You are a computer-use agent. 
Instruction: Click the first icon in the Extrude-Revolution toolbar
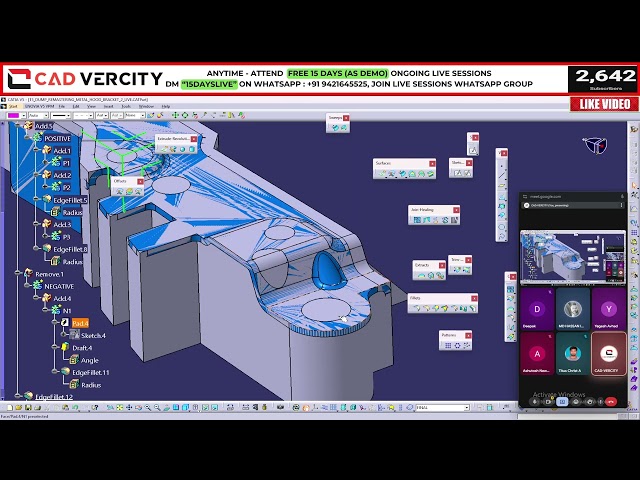164,149
